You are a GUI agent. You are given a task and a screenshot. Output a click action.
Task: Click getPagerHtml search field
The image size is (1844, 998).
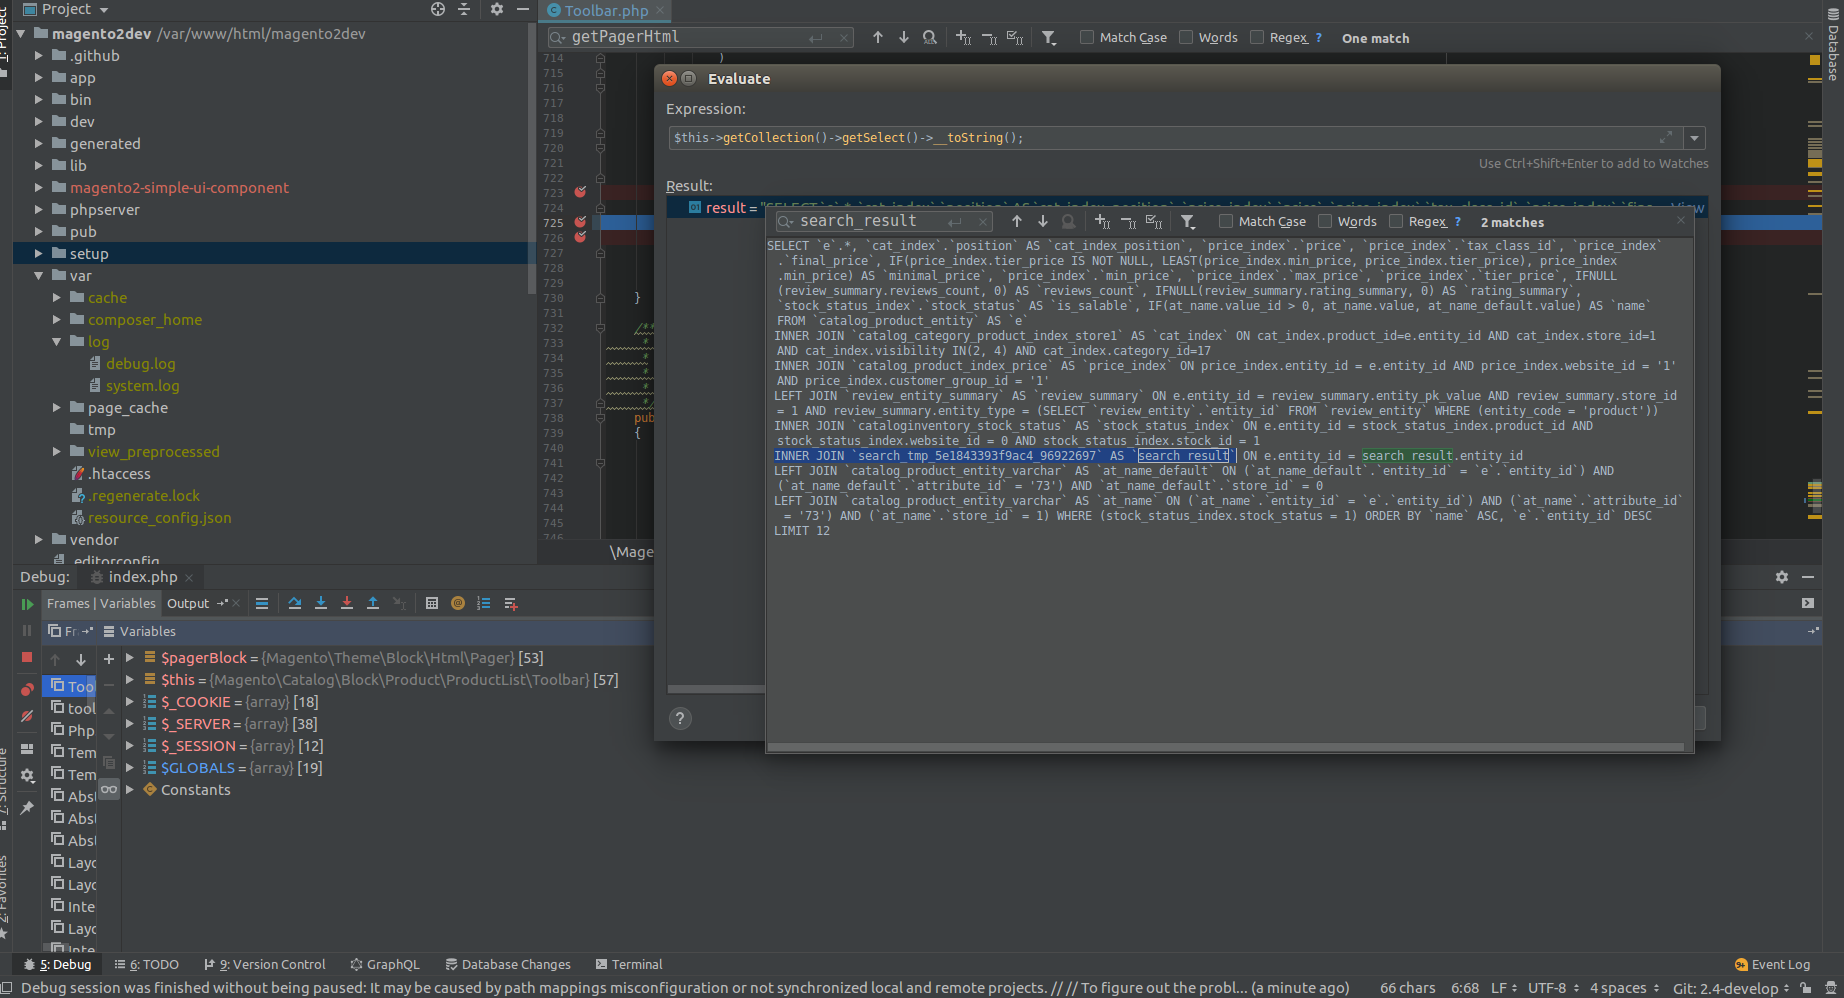click(x=700, y=37)
